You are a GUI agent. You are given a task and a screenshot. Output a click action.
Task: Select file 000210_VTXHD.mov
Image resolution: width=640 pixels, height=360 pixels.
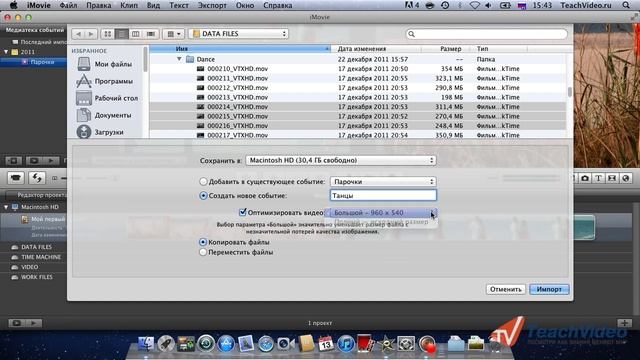click(x=238, y=69)
